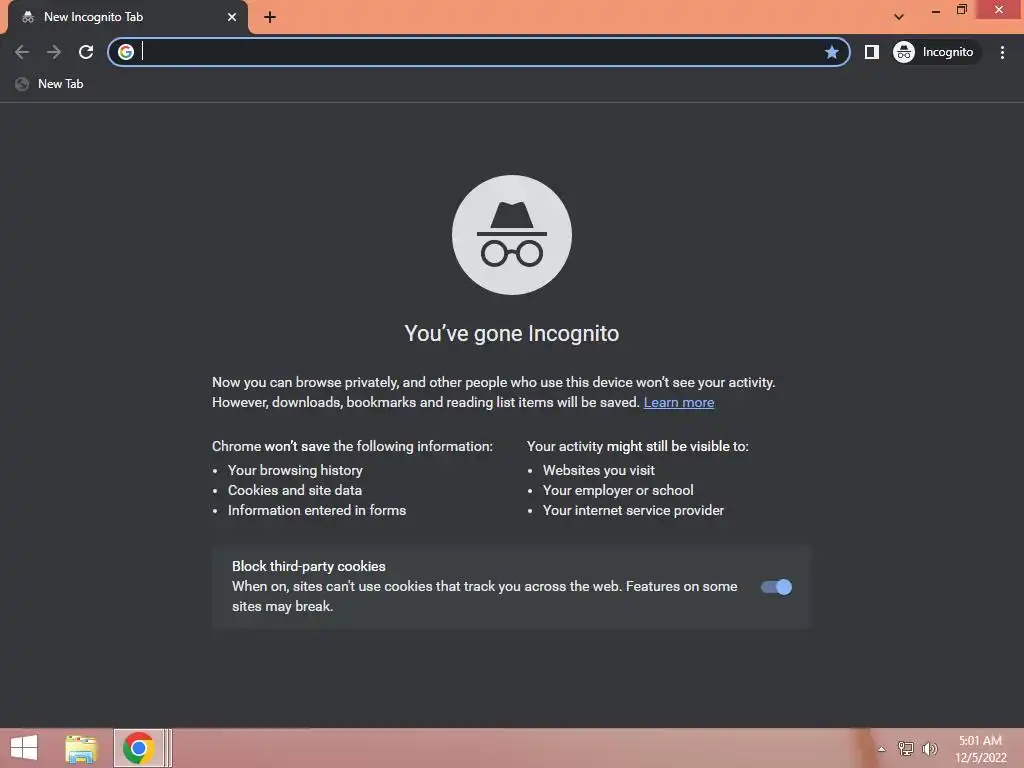Open Chrome's three-dot menu

coord(1002,52)
